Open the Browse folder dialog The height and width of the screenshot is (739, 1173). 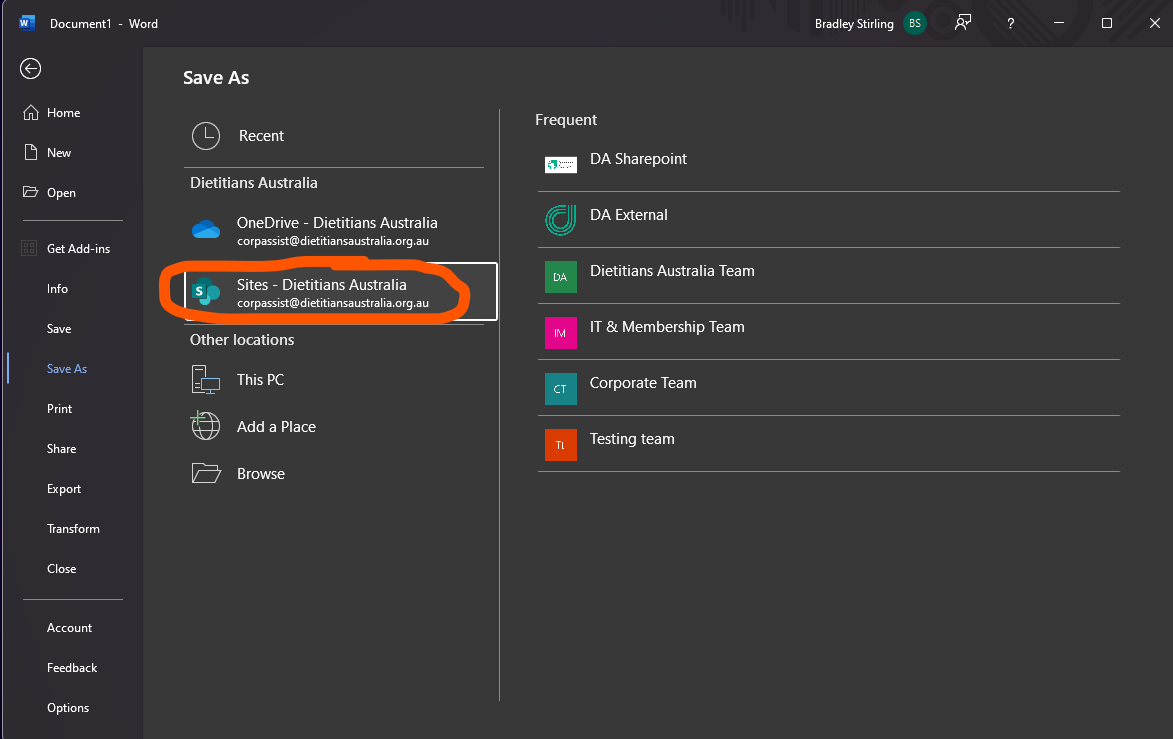263,473
